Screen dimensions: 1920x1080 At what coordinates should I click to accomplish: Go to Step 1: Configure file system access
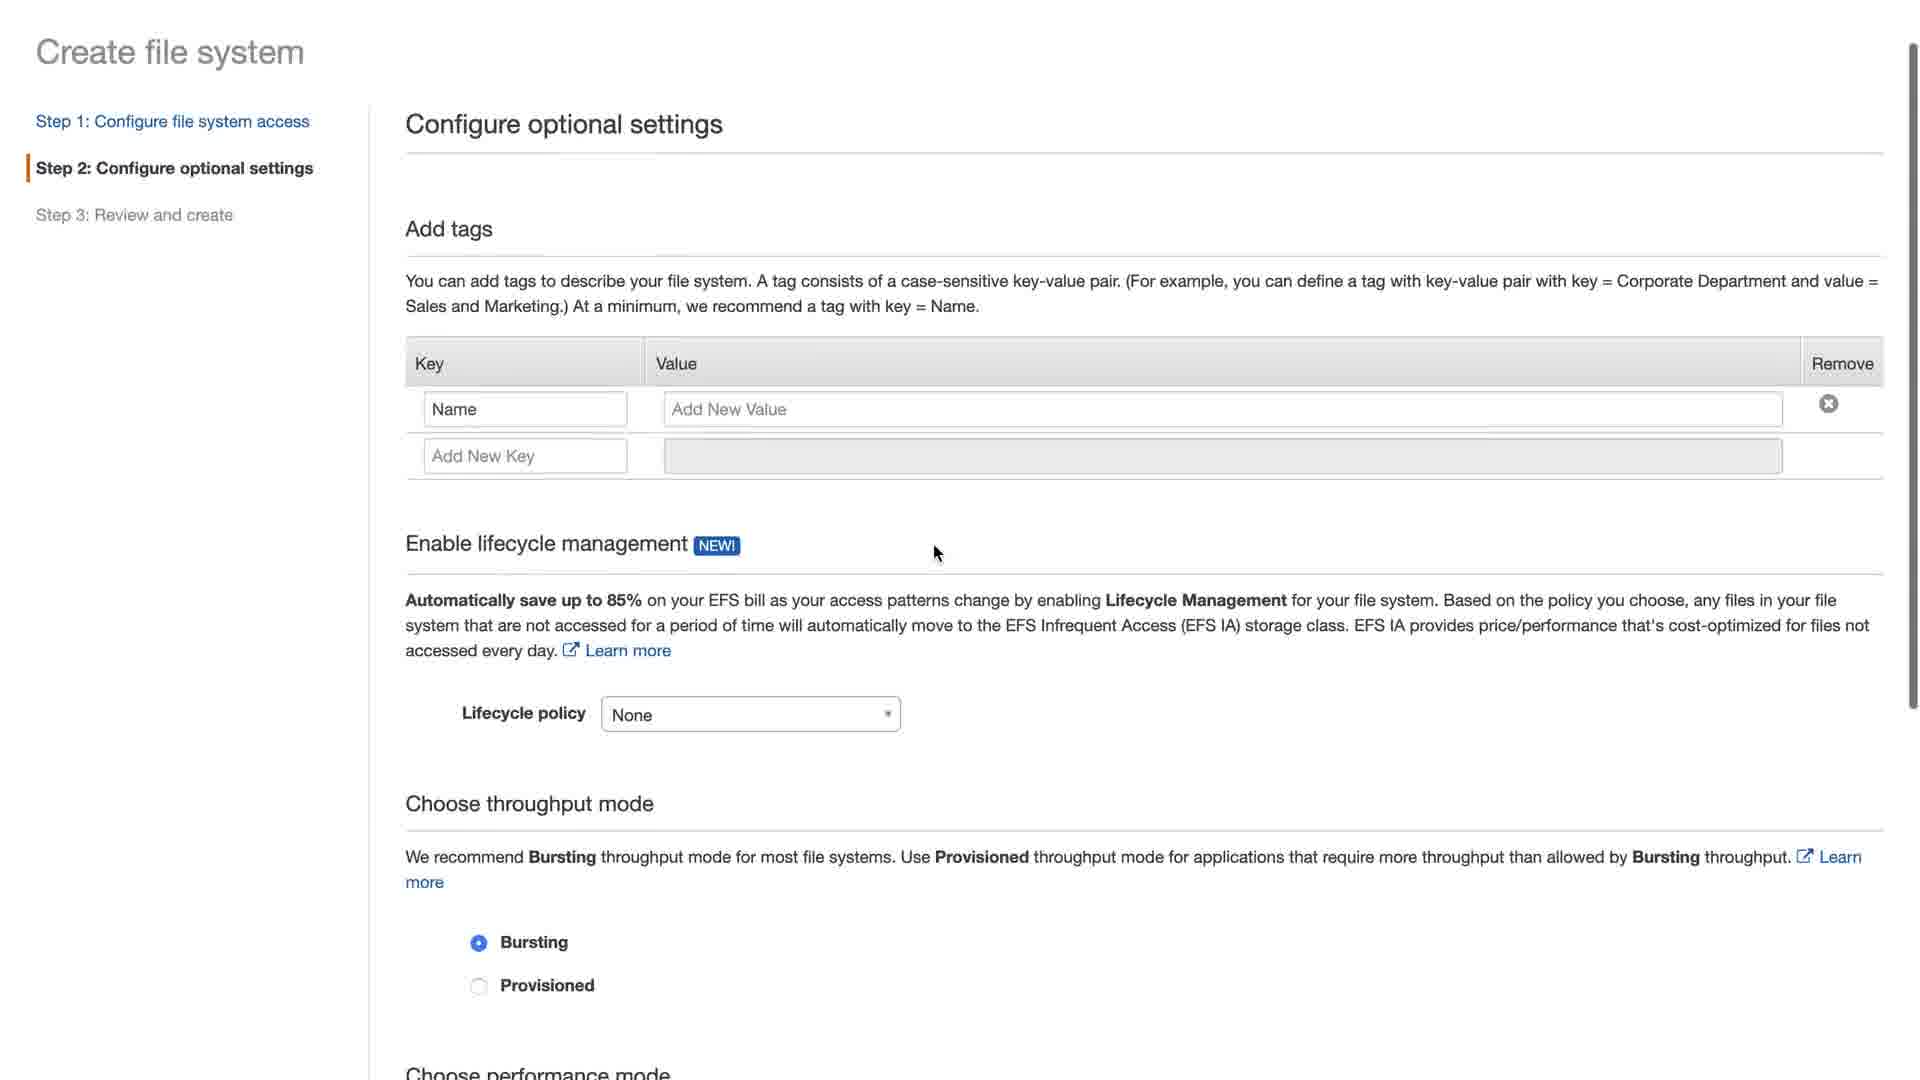pyautogui.click(x=172, y=121)
